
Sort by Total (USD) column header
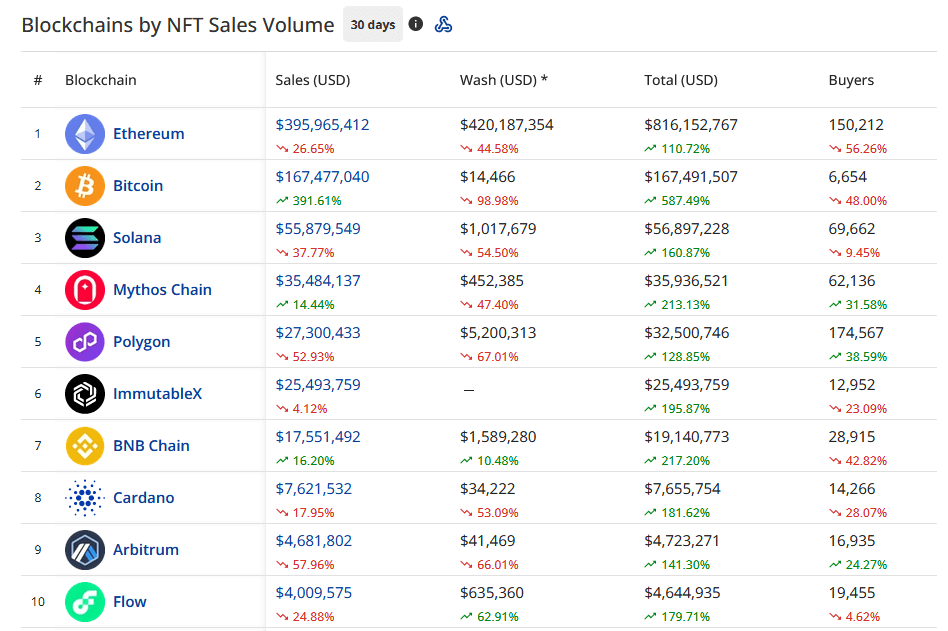[x=681, y=80]
